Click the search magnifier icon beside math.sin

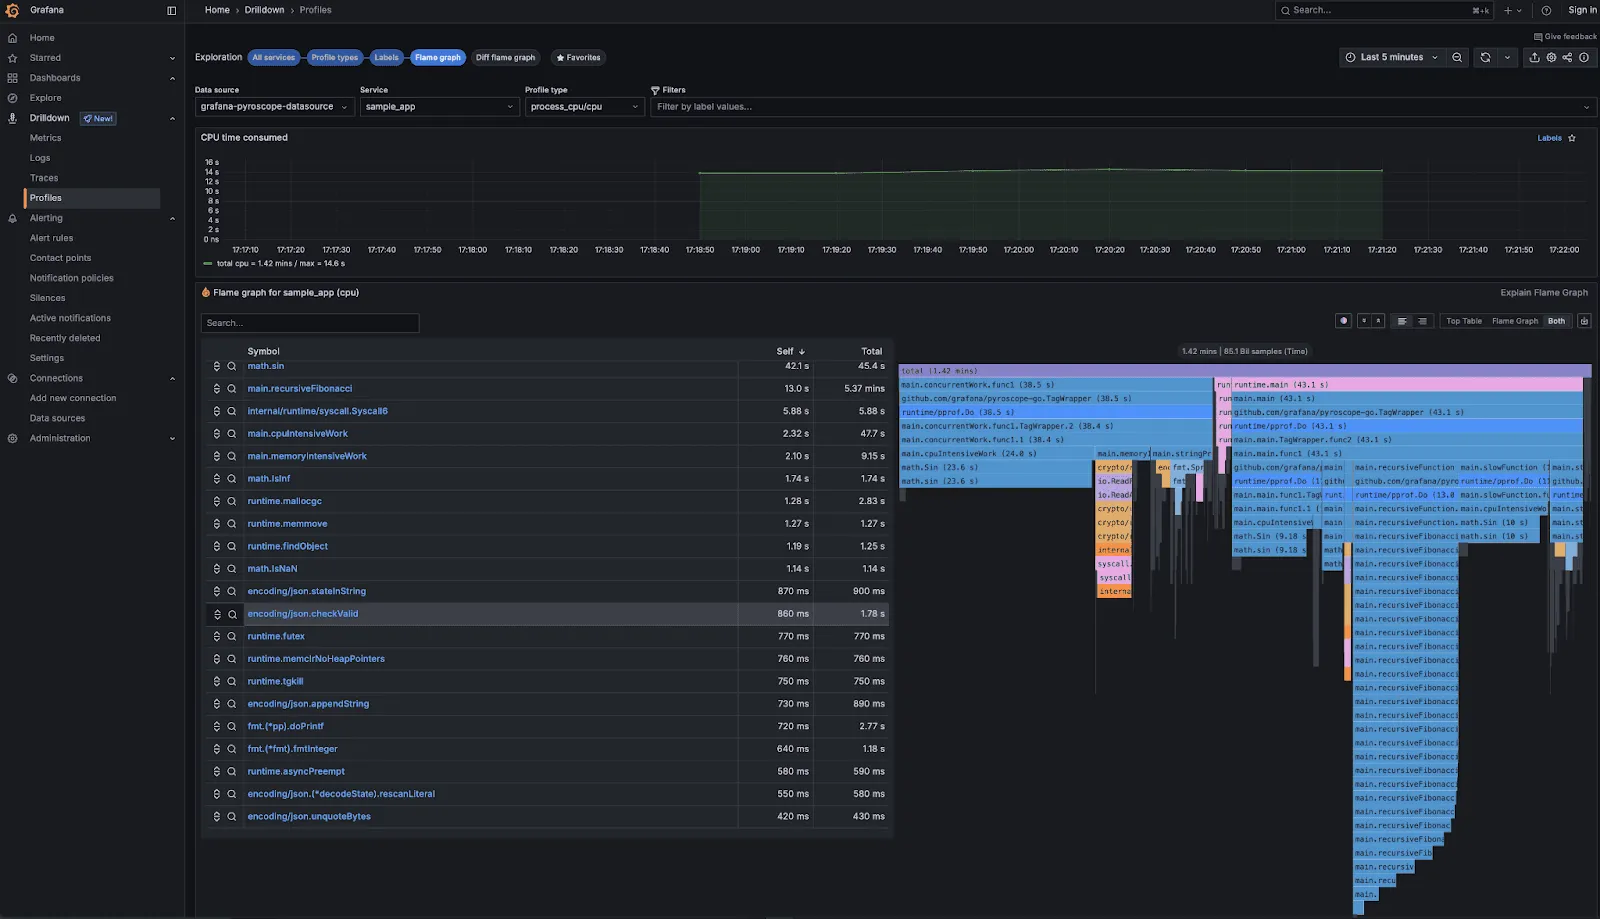pyautogui.click(x=232, y=366)
